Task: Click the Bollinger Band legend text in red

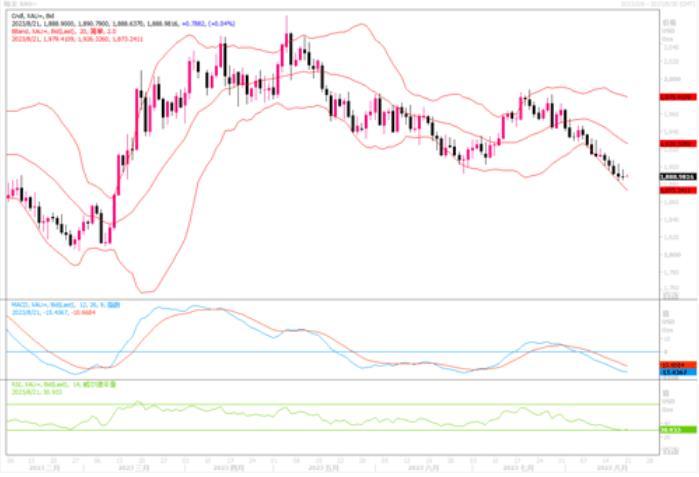Action: click(60, 31)
